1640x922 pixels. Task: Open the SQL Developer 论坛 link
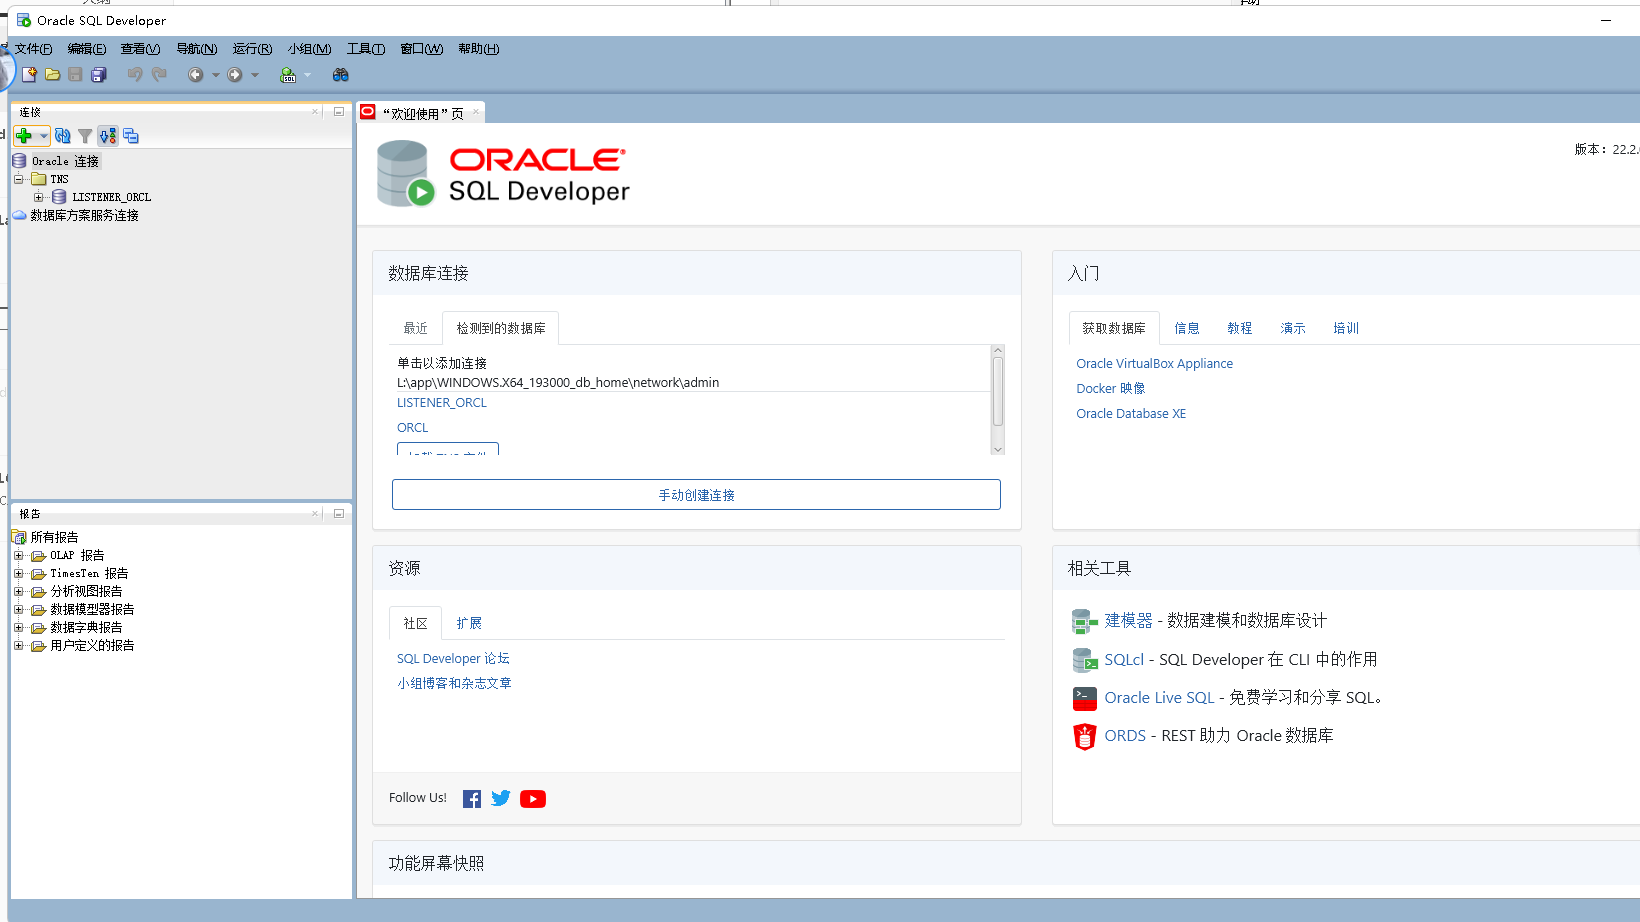(x=452, y=659)
